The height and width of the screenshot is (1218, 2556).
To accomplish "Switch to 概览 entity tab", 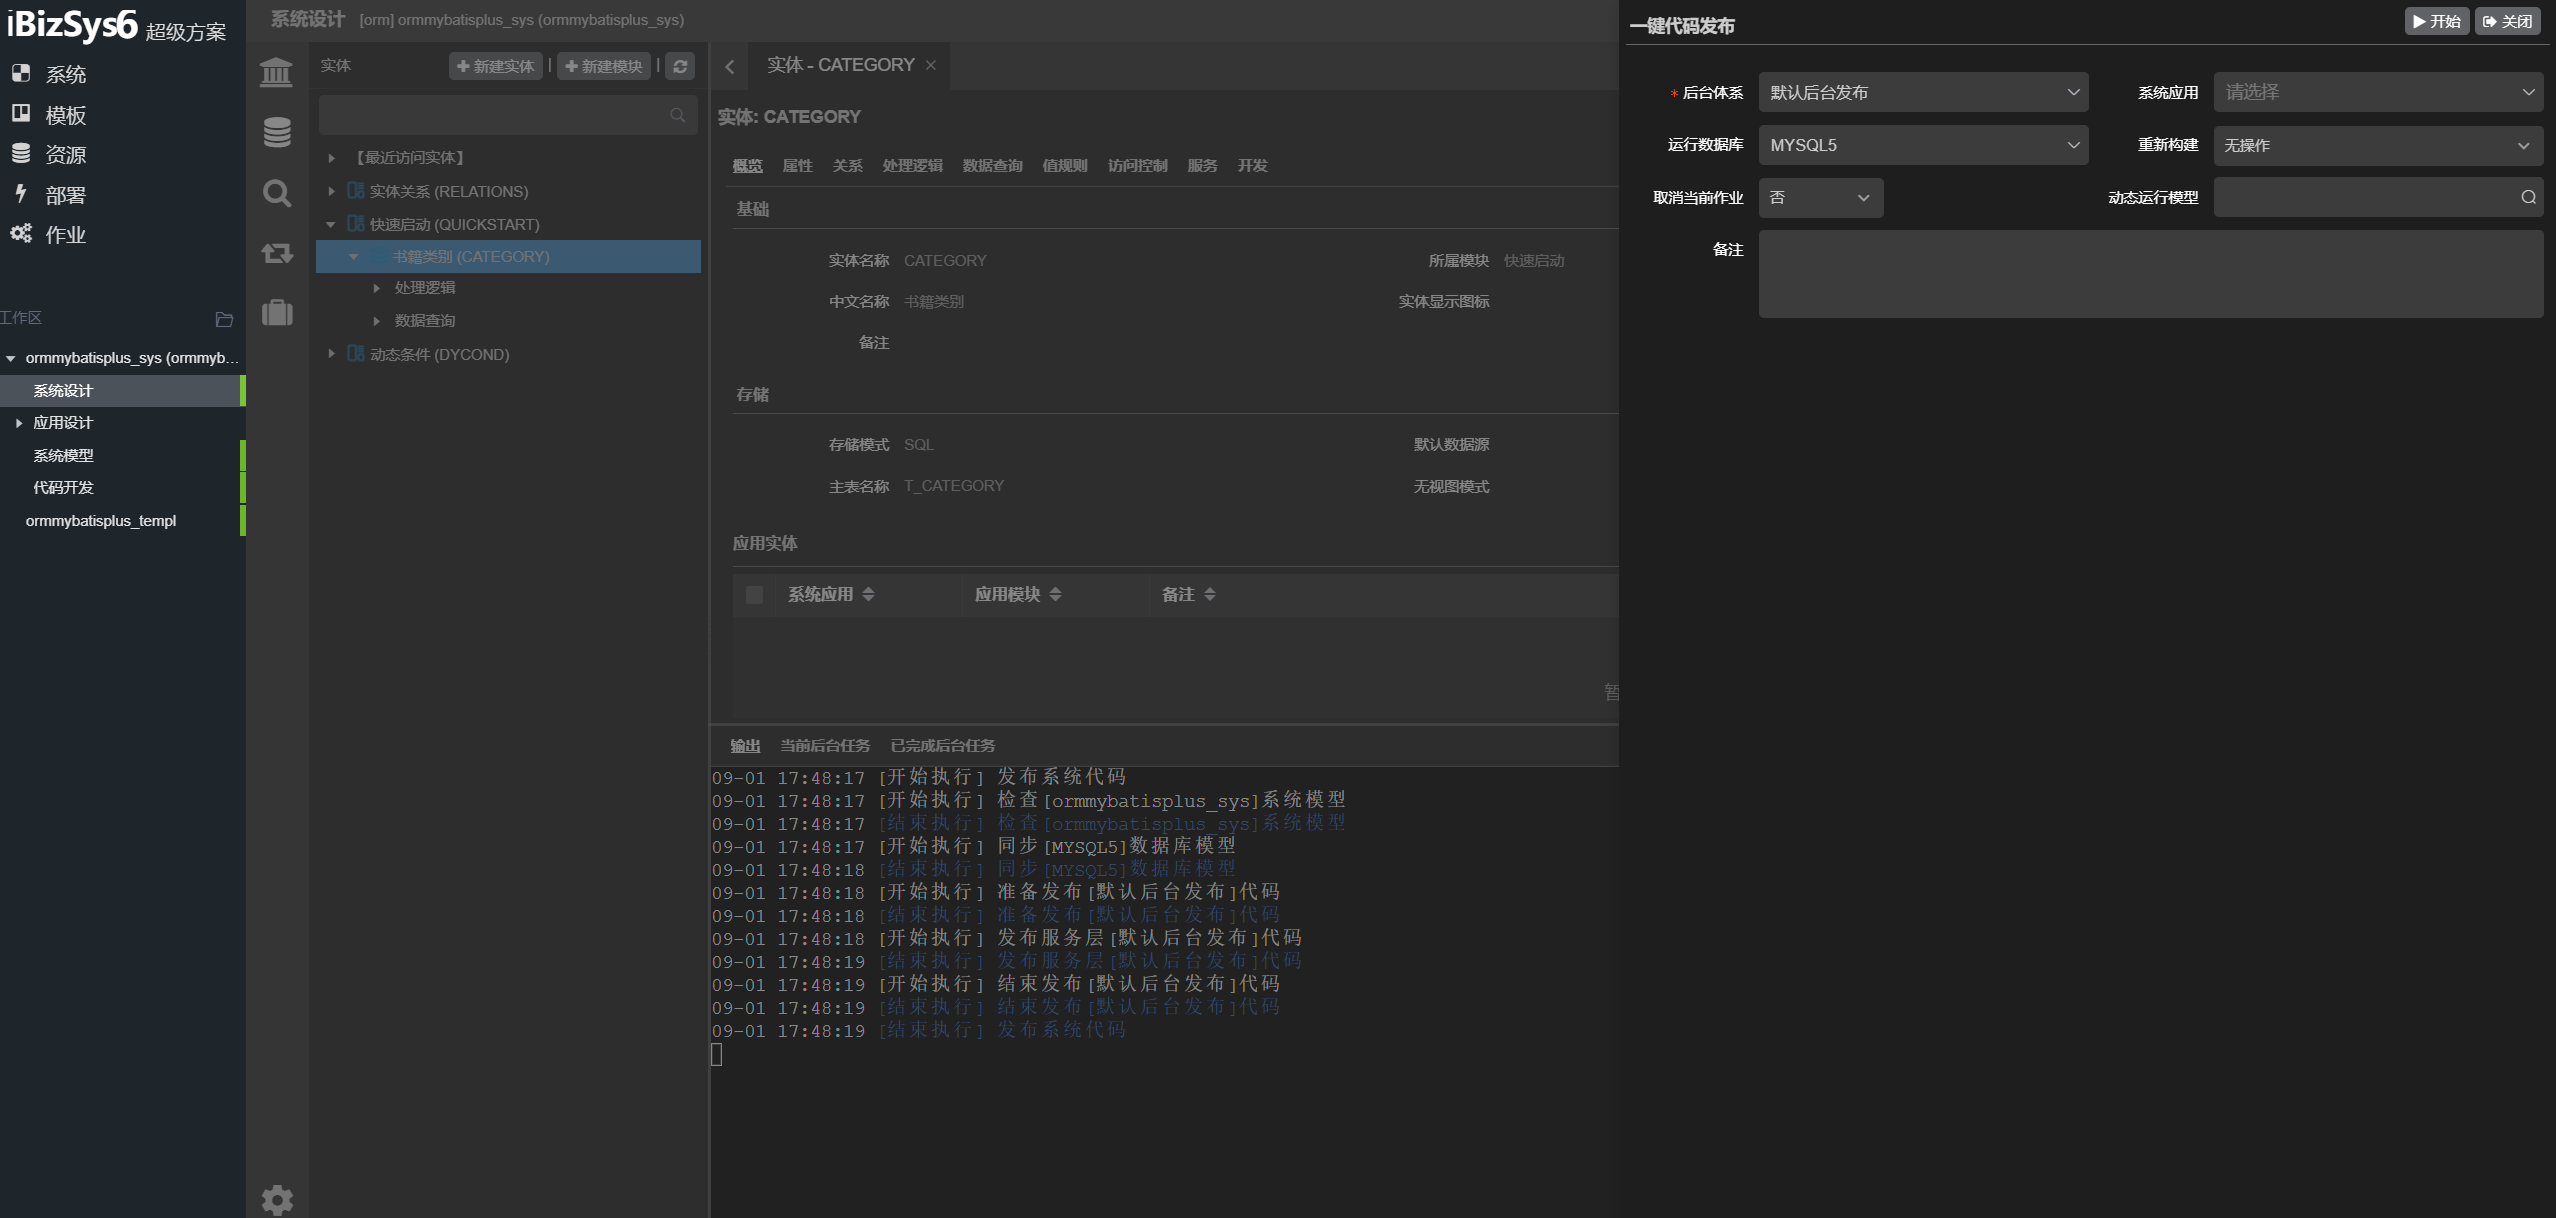I will click(x=747, y=166).
